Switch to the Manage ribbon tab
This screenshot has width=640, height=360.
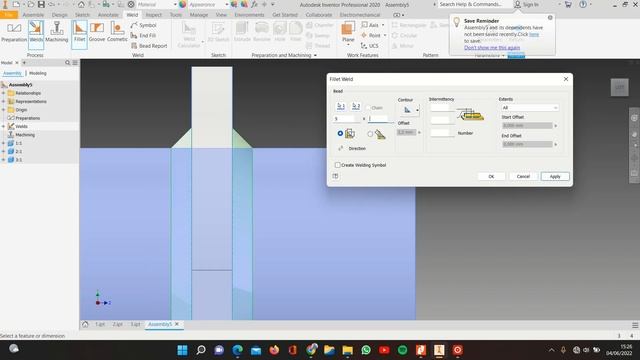199,15
